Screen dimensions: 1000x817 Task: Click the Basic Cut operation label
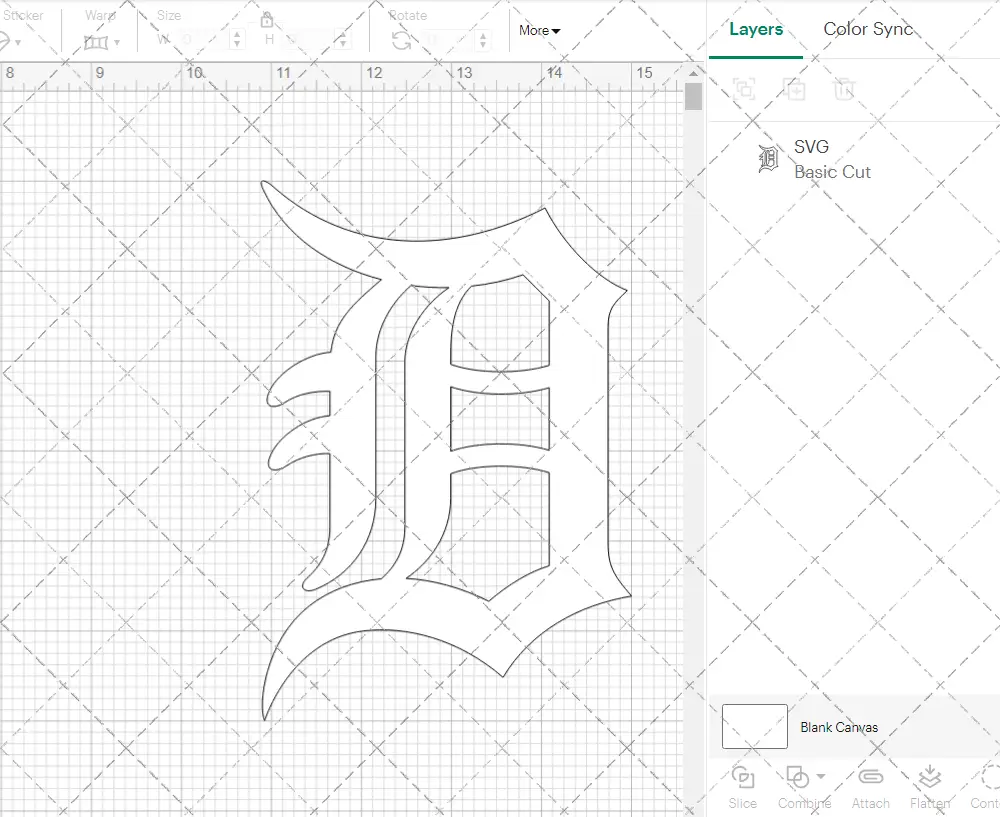coord(832,172)
